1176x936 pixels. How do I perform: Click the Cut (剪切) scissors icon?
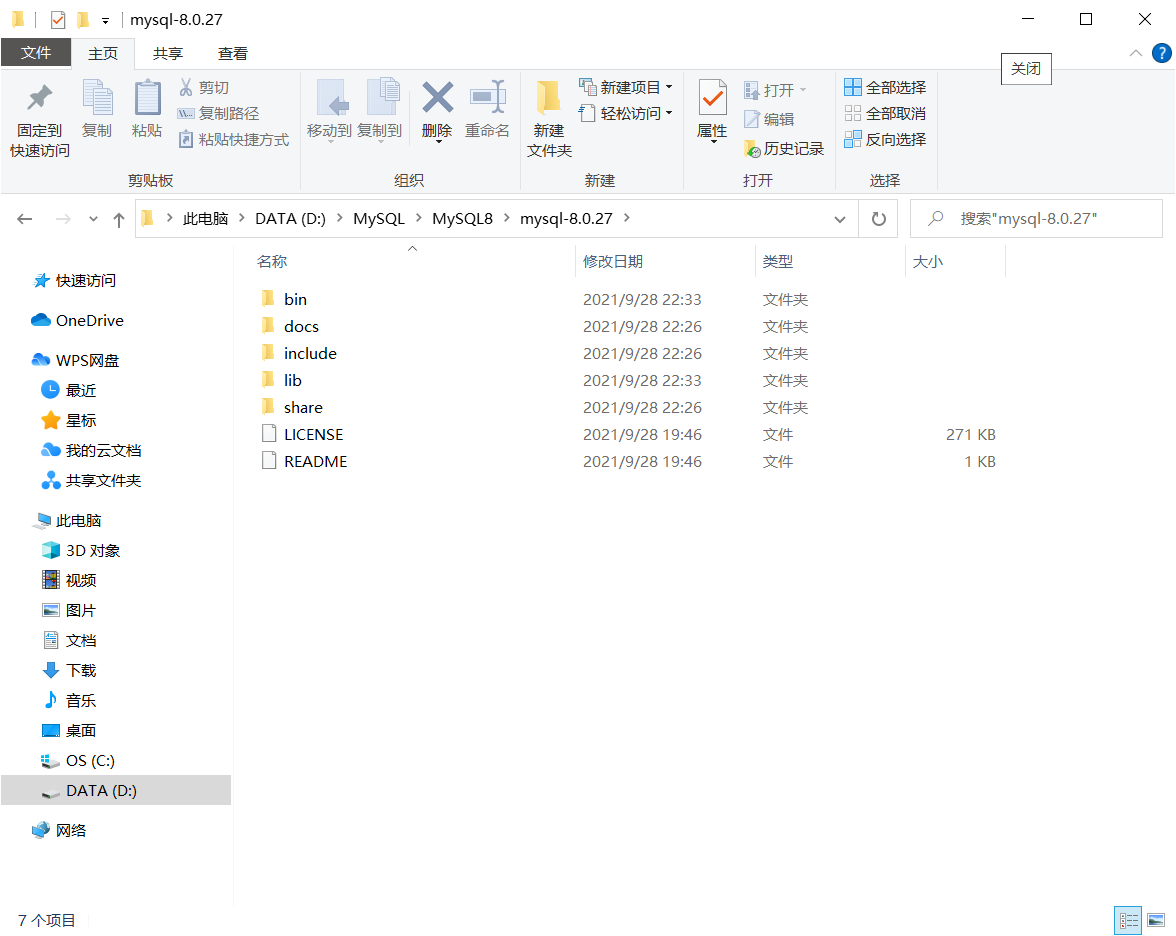click(x=186, y=88)
